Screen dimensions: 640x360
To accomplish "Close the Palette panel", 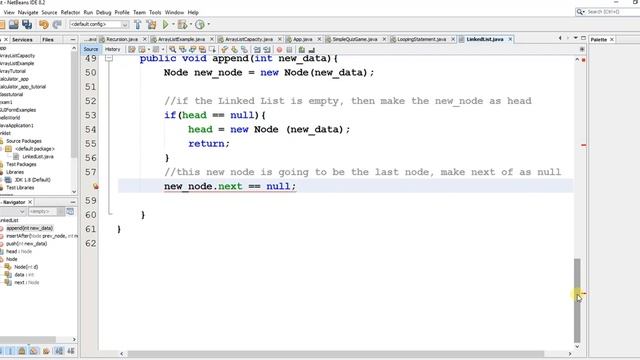I will pyautogui.click(x=612, y=40).
